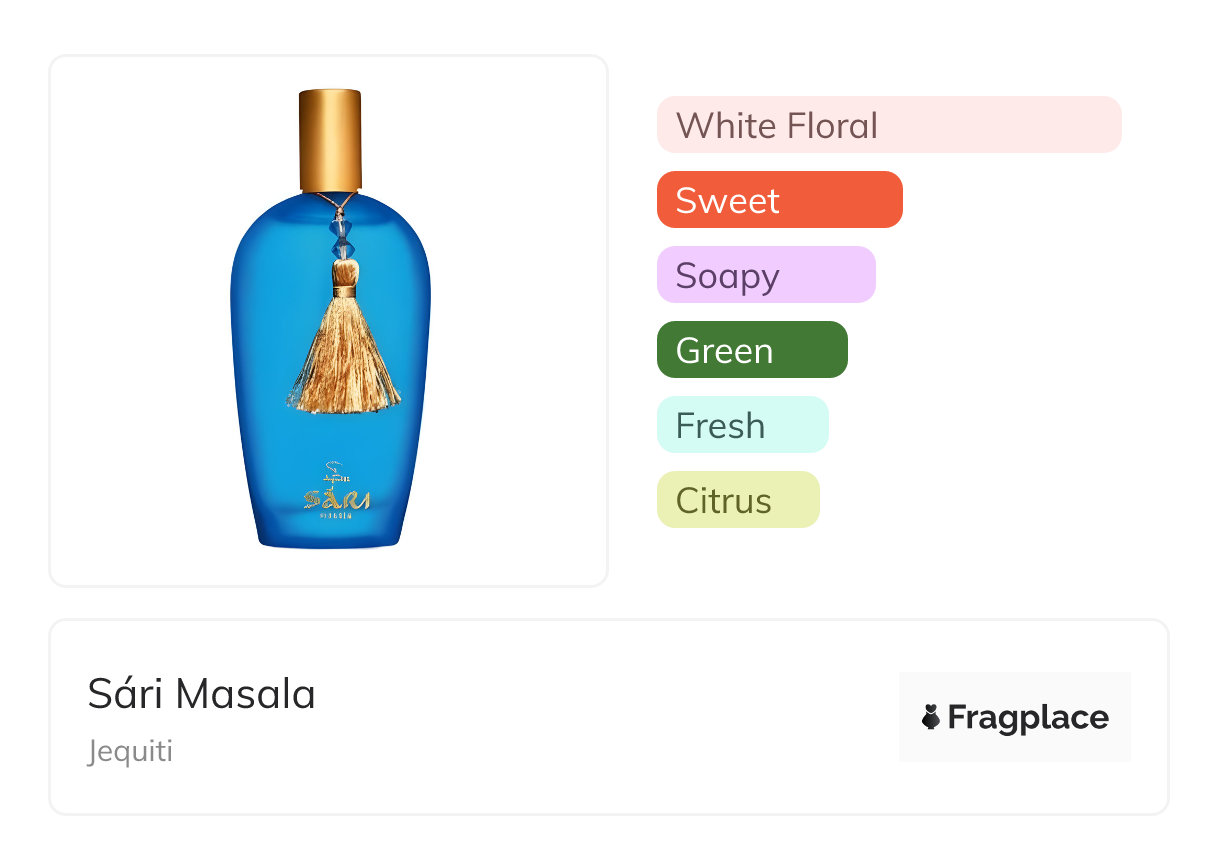
Task: Open the Sári Masala fragrance title
Action: pyautogui.click(x=202, y=694)
